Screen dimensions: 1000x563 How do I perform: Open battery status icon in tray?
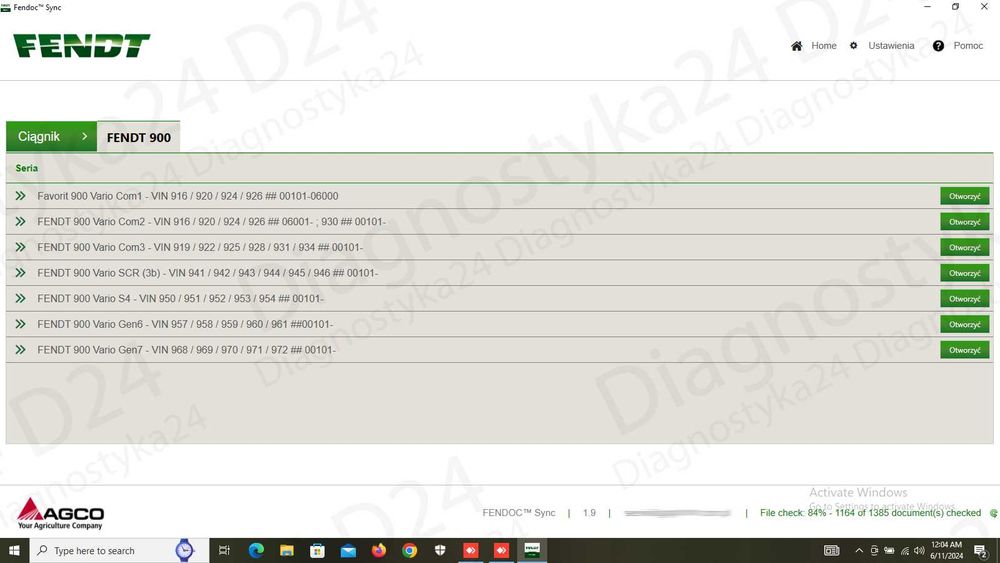[x=889, y=550]
